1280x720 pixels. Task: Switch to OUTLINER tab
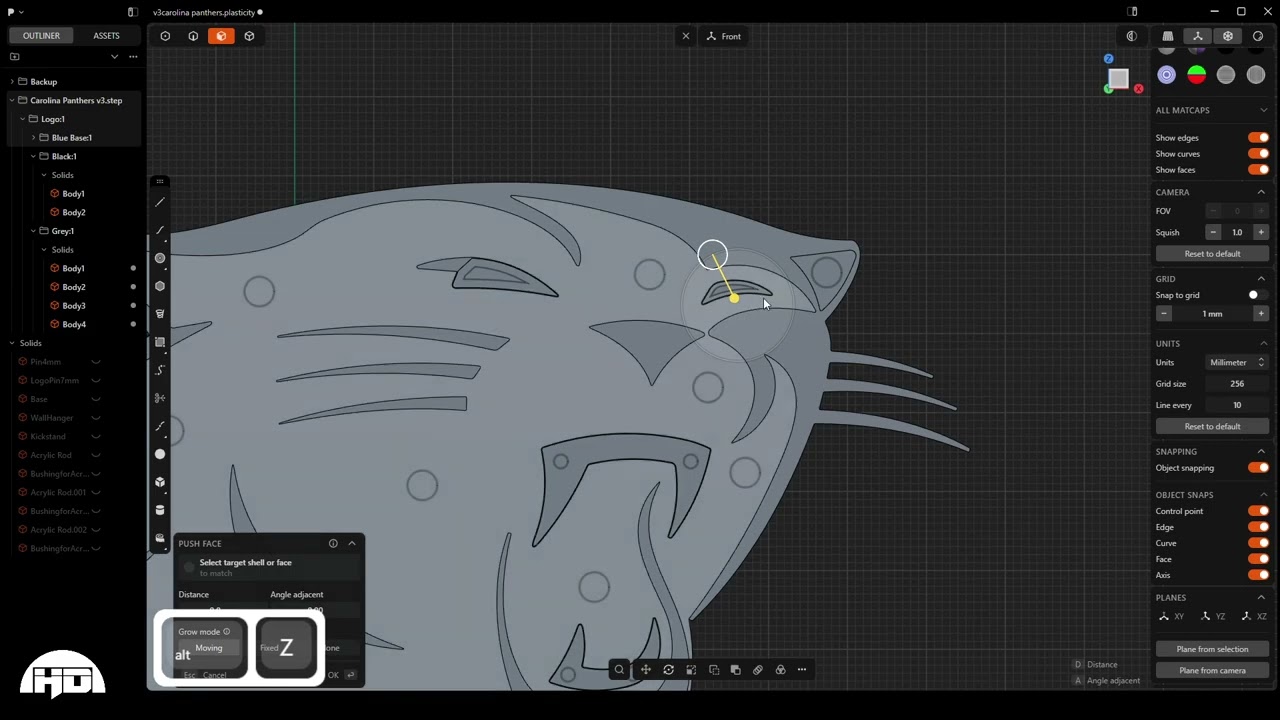[41, 36]
